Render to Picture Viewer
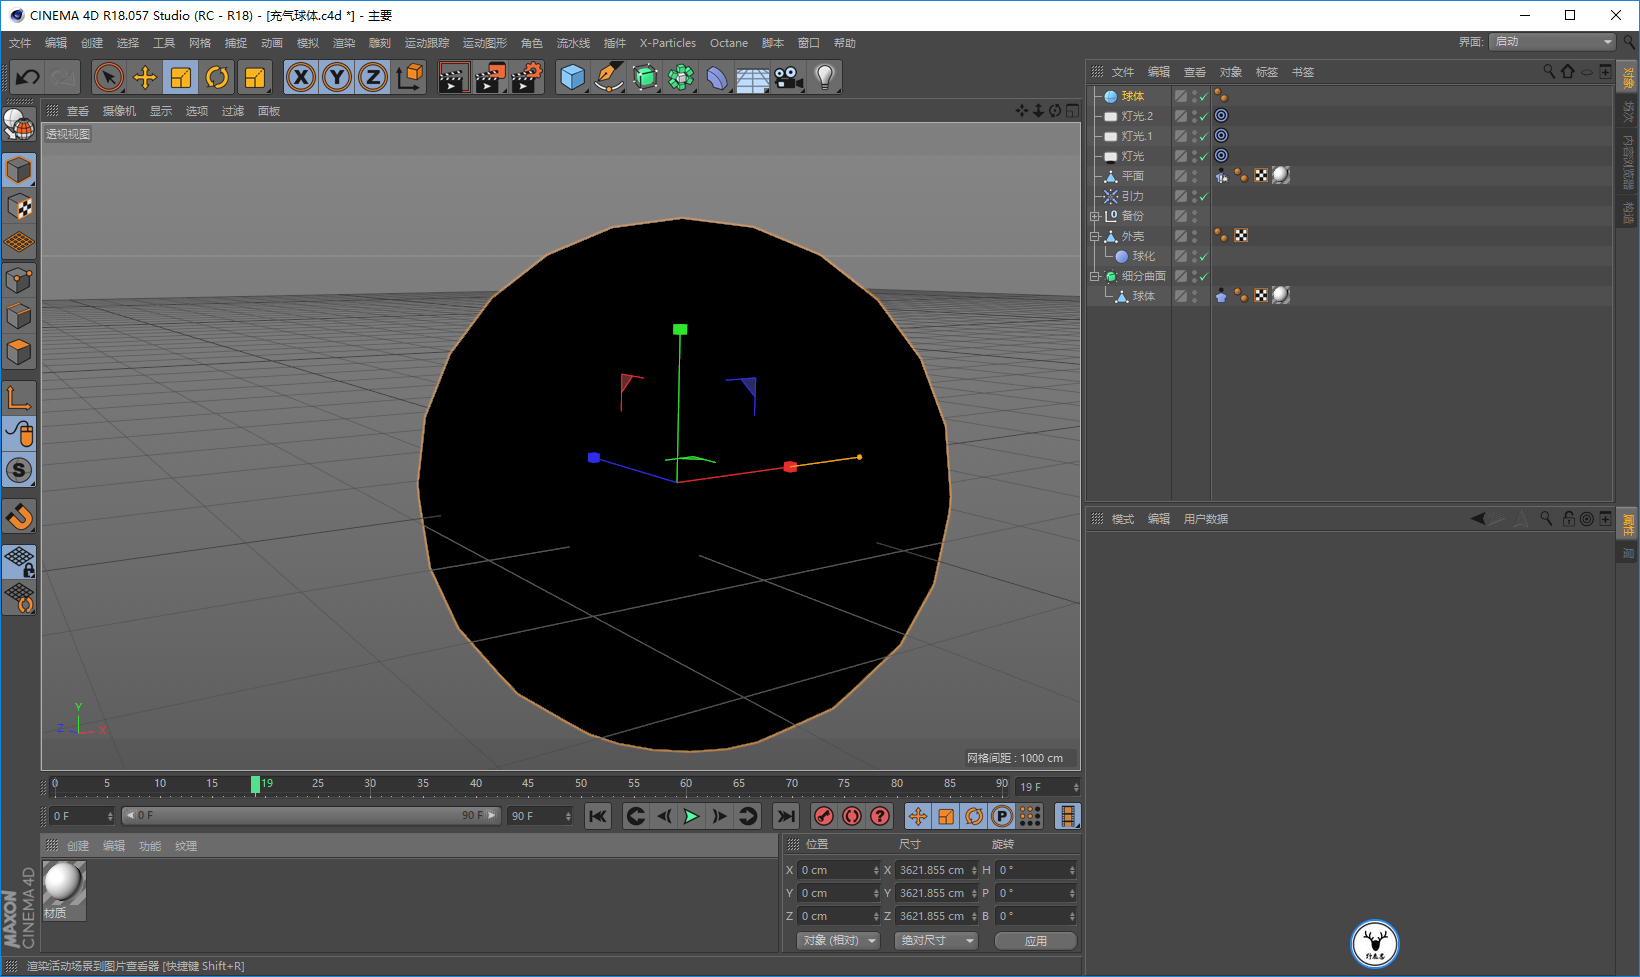This screenshot has height=977, width=1640. (490, 77)
